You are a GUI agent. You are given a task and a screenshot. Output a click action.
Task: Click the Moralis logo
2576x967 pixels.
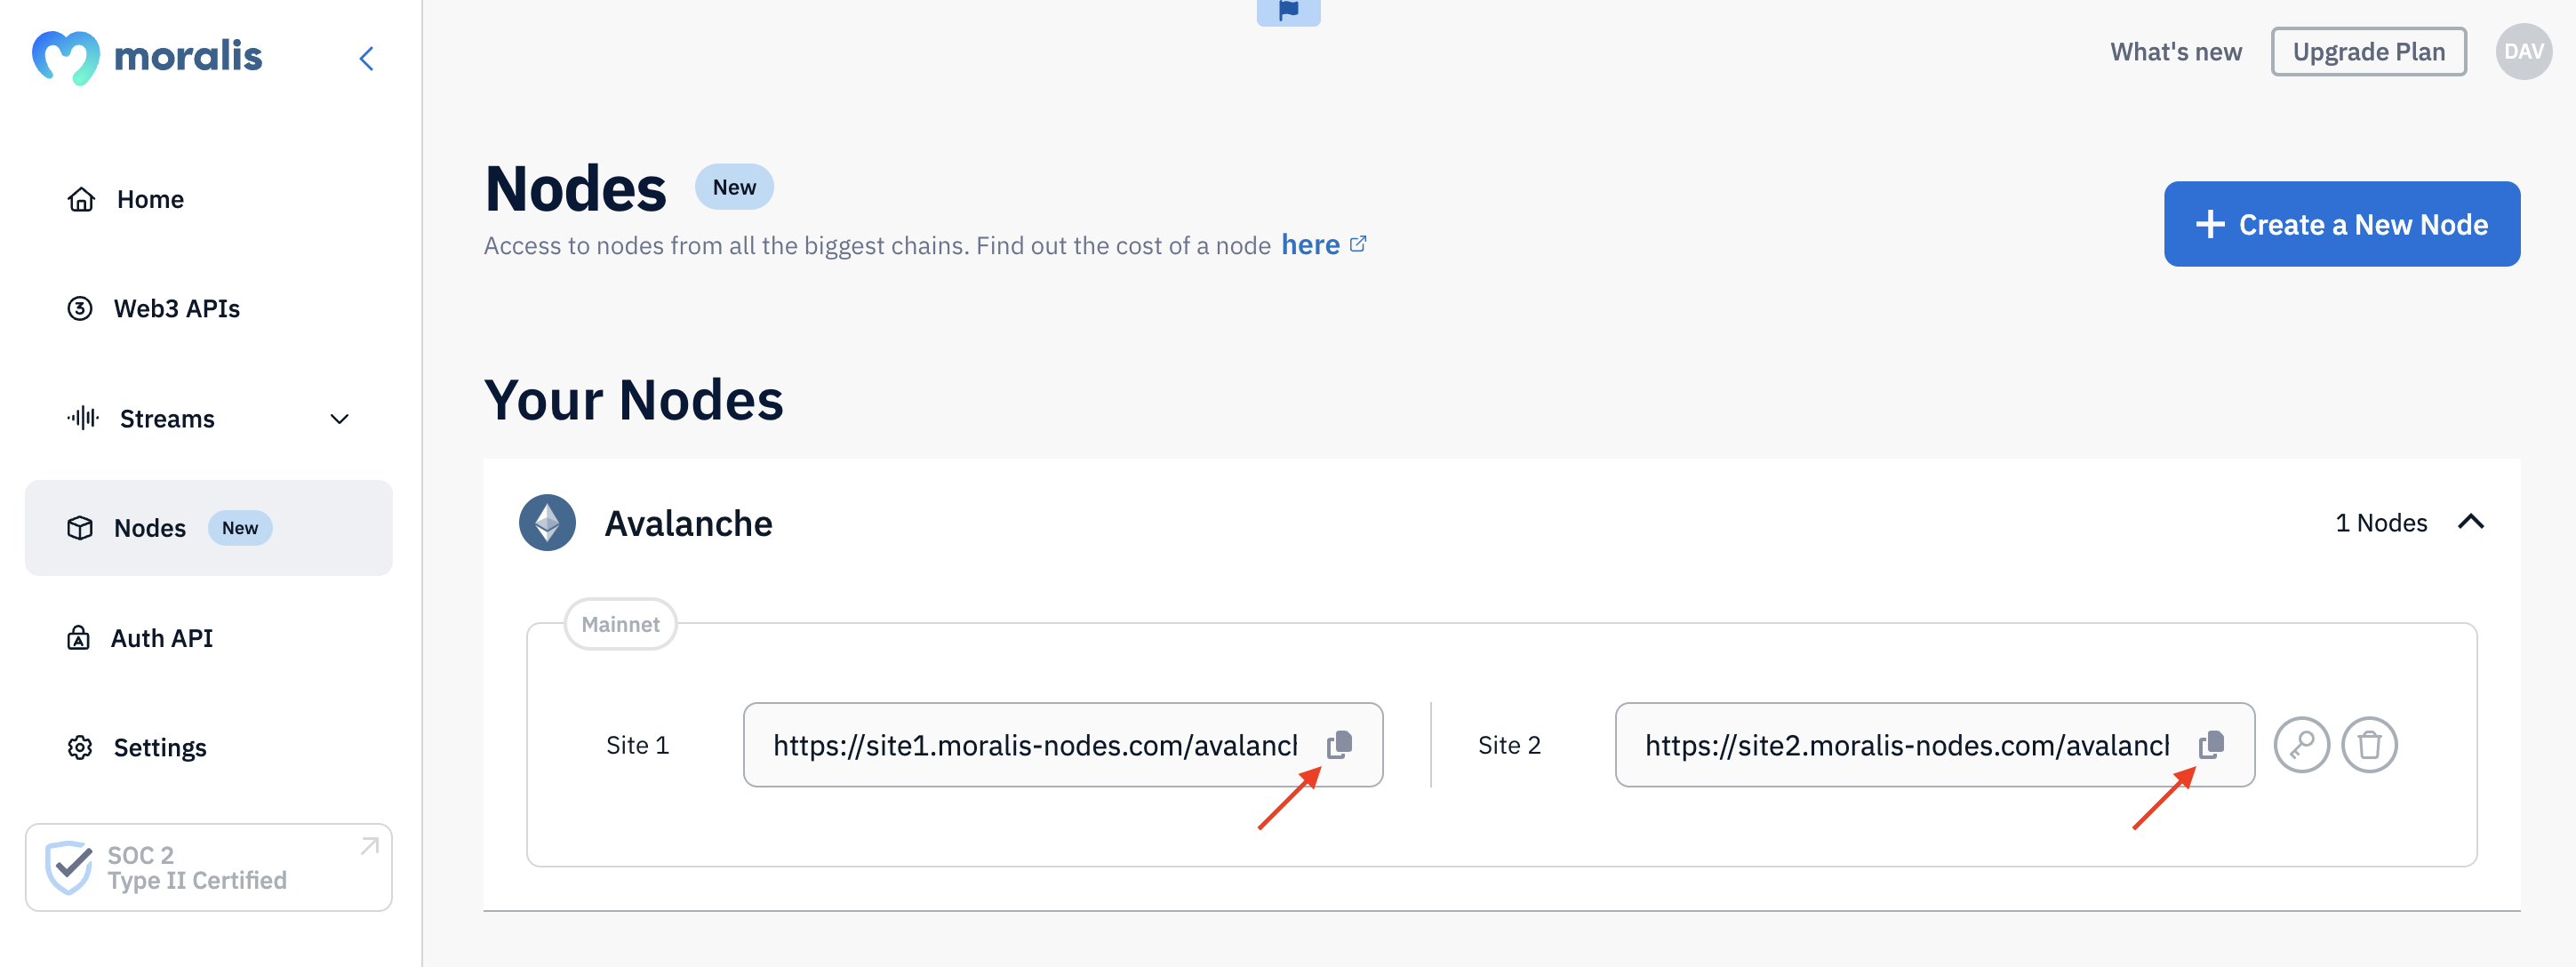click(147, 57)
